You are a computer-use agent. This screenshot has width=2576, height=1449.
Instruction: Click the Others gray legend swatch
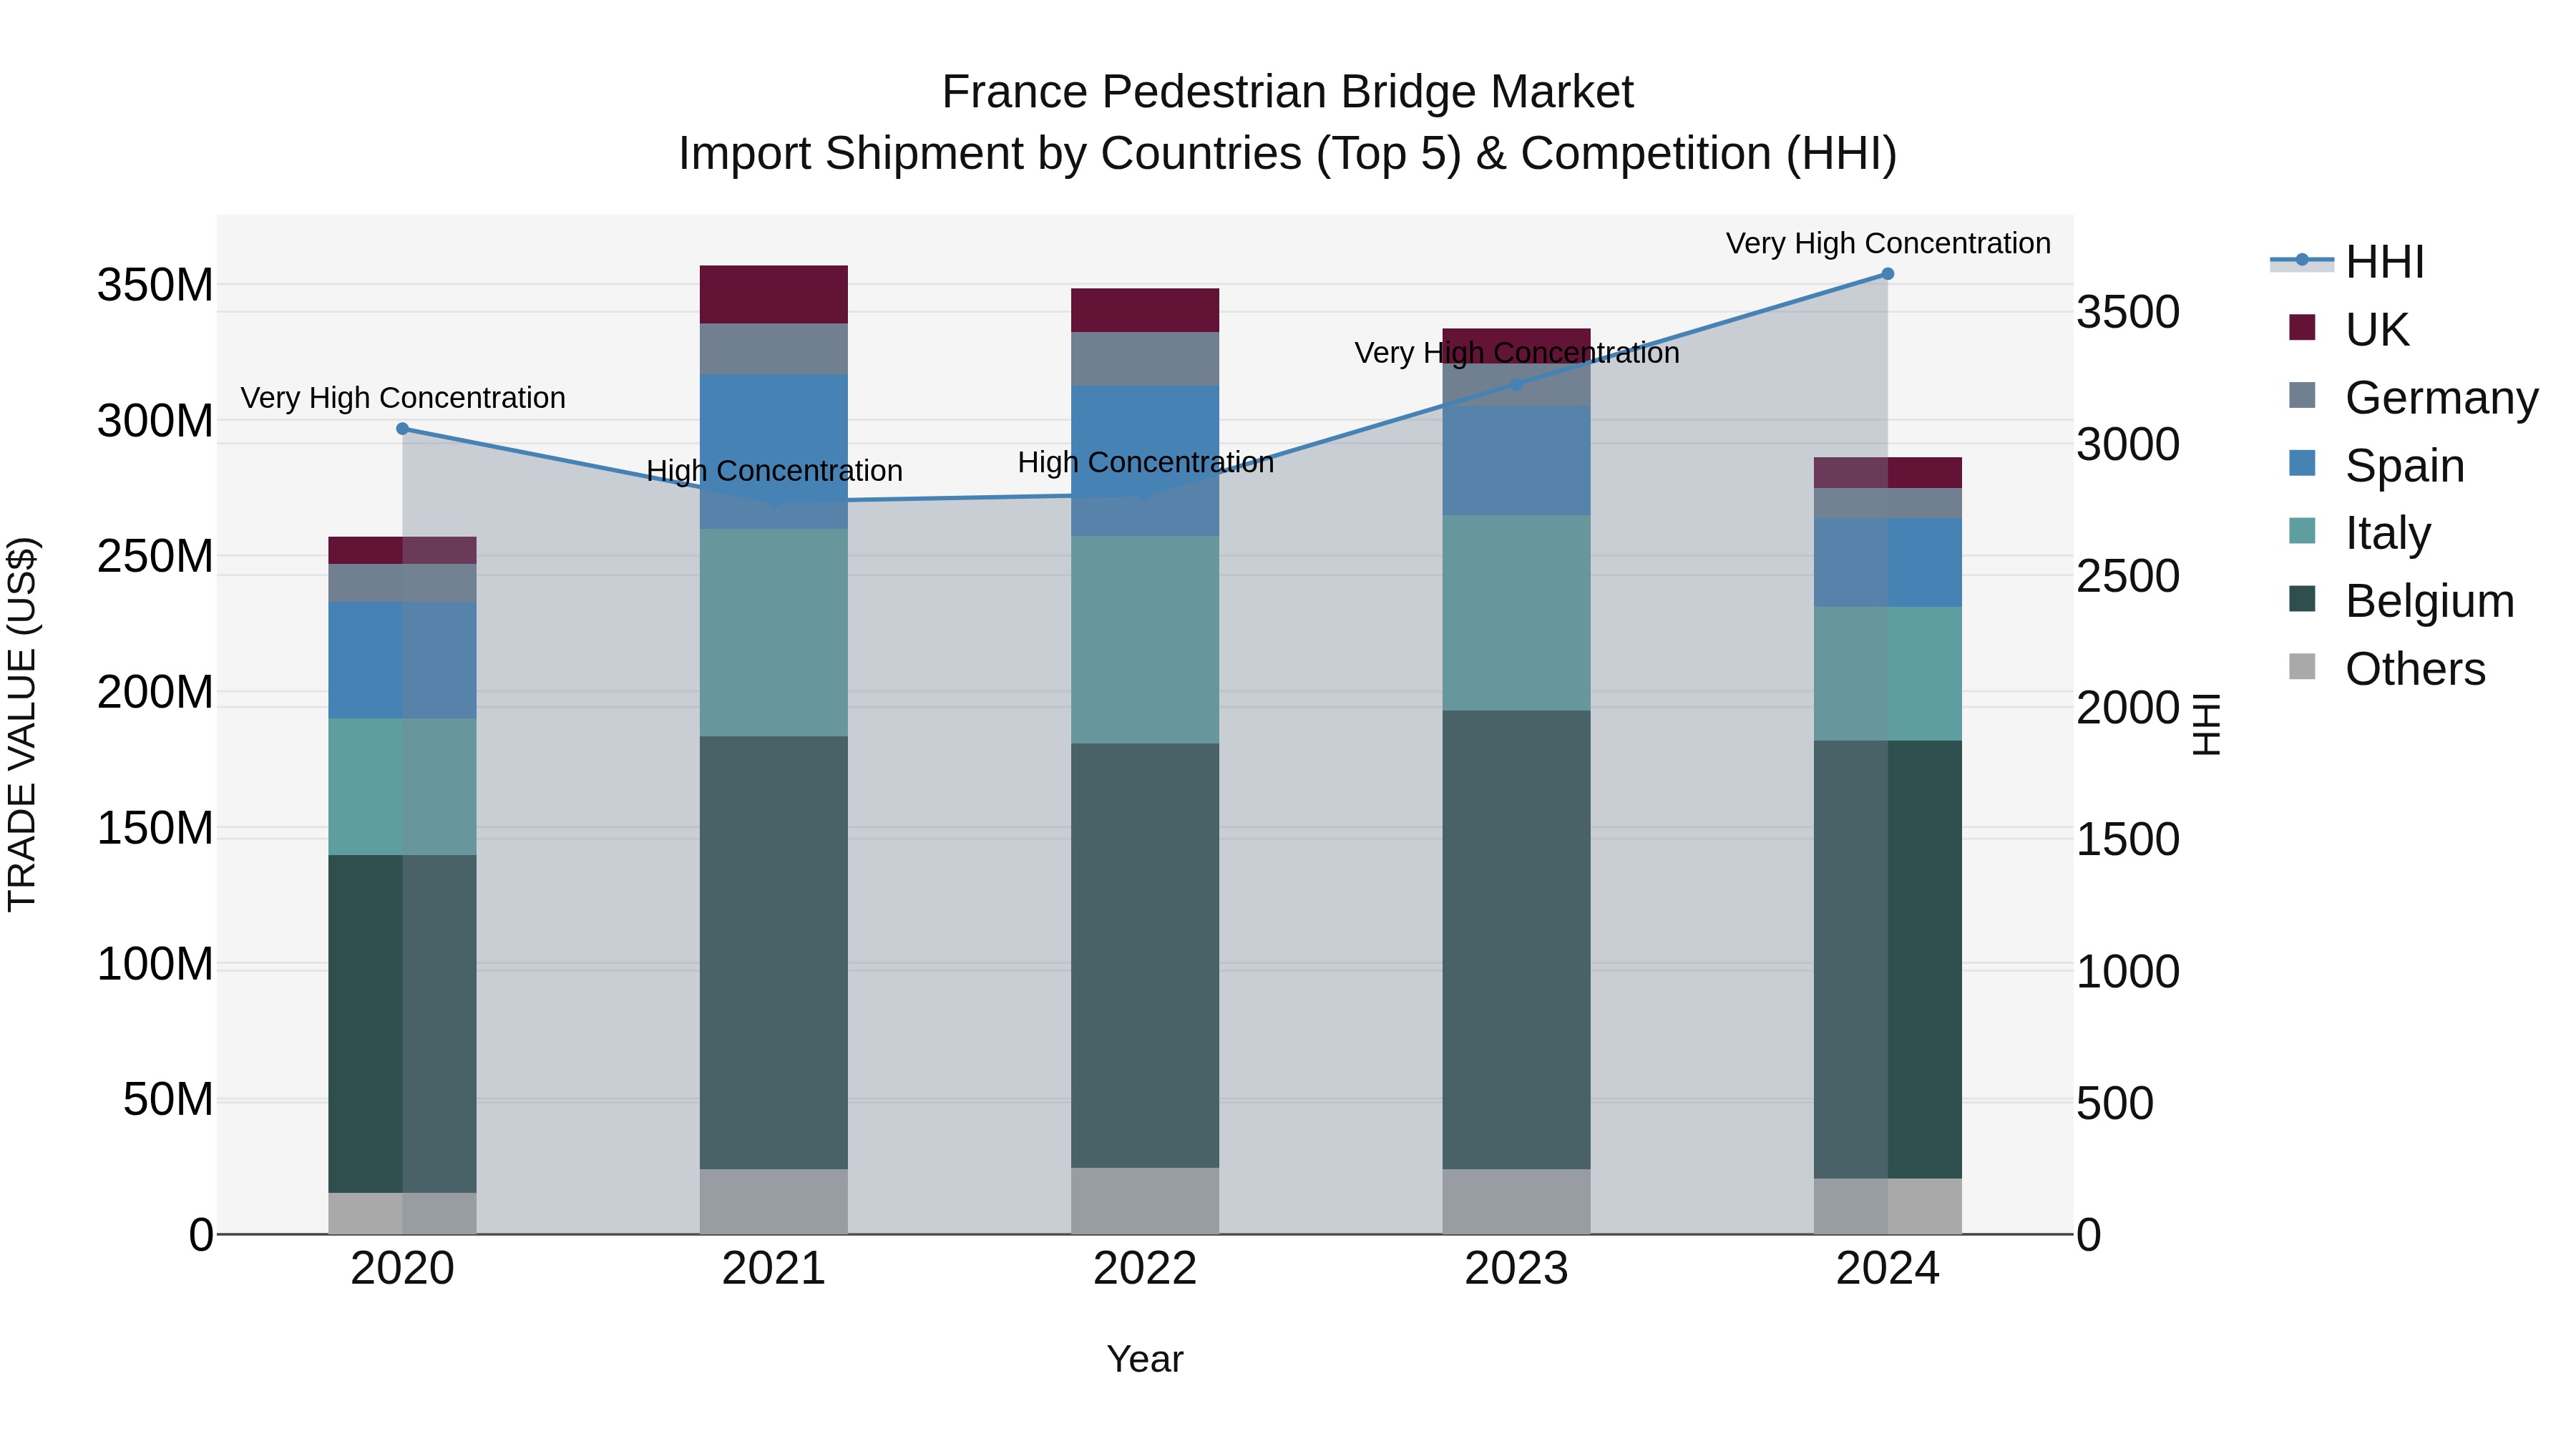point(2302,667)
